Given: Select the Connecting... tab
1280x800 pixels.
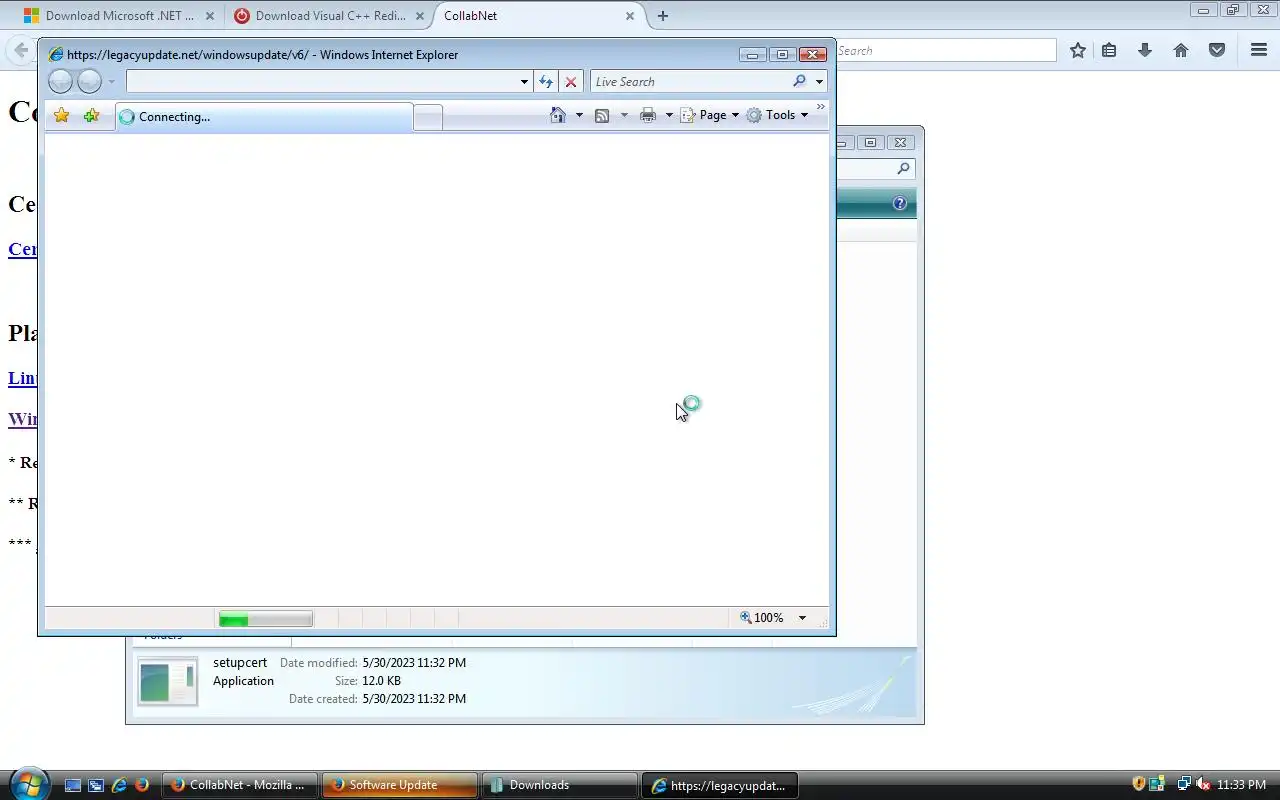Looking at the screenshot, I should click(x=264, y=117).
